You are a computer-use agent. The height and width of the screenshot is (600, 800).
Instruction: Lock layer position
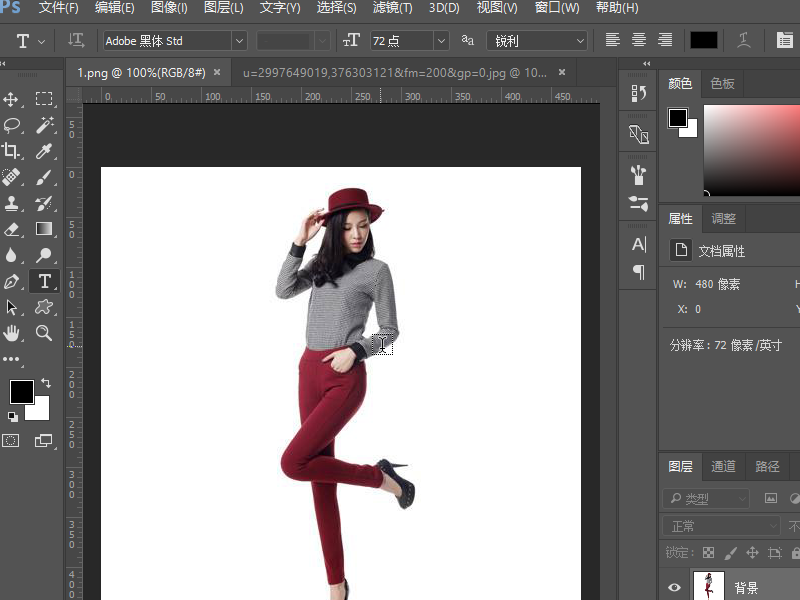[x=753, y=553]
